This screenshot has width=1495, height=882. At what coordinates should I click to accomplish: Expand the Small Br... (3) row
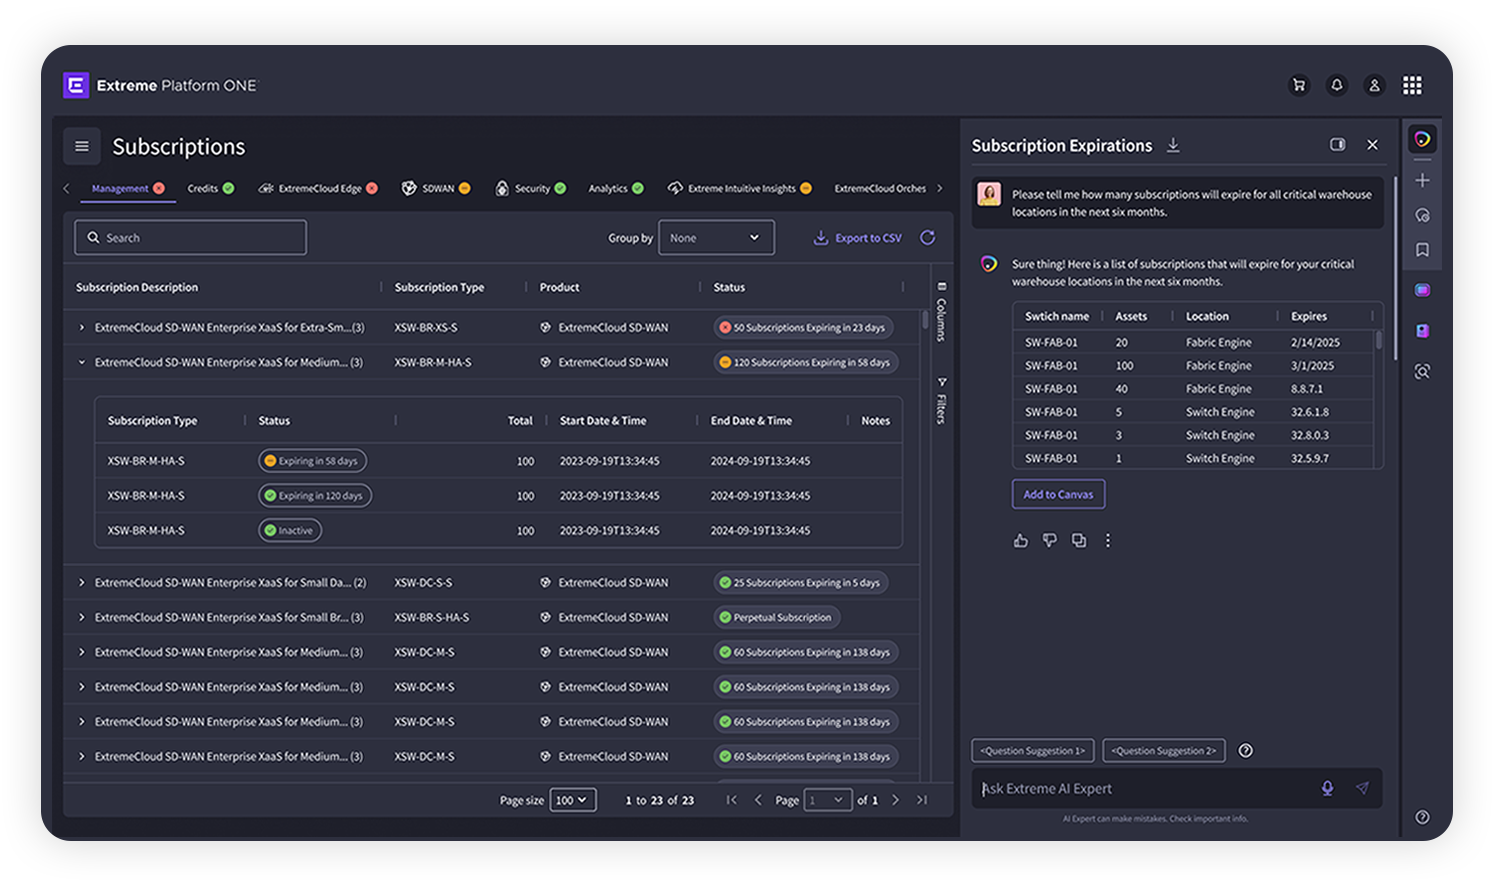click(x=82, y=618)
